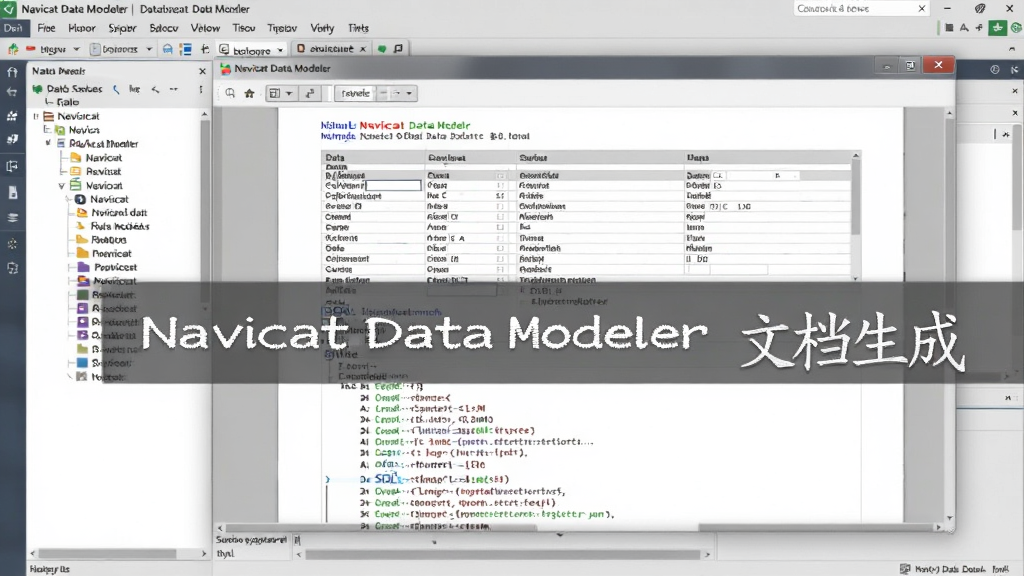Viewport: 1024px width, 576px height.
Task: Toggle the checkbox in the 'Gole' table row
Action: 500,248
